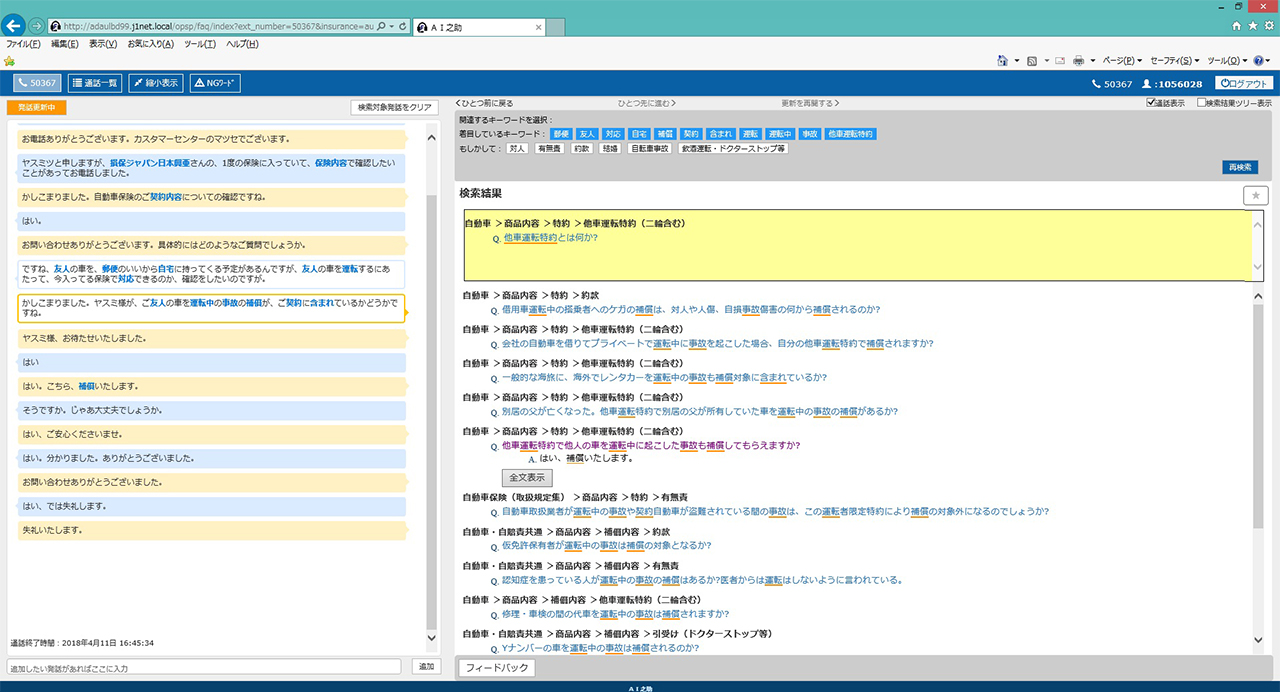1280x692 pixels.
Task: Switch to compact view 縮小表示
Action: pyautogui.click(x=156, y=83)
